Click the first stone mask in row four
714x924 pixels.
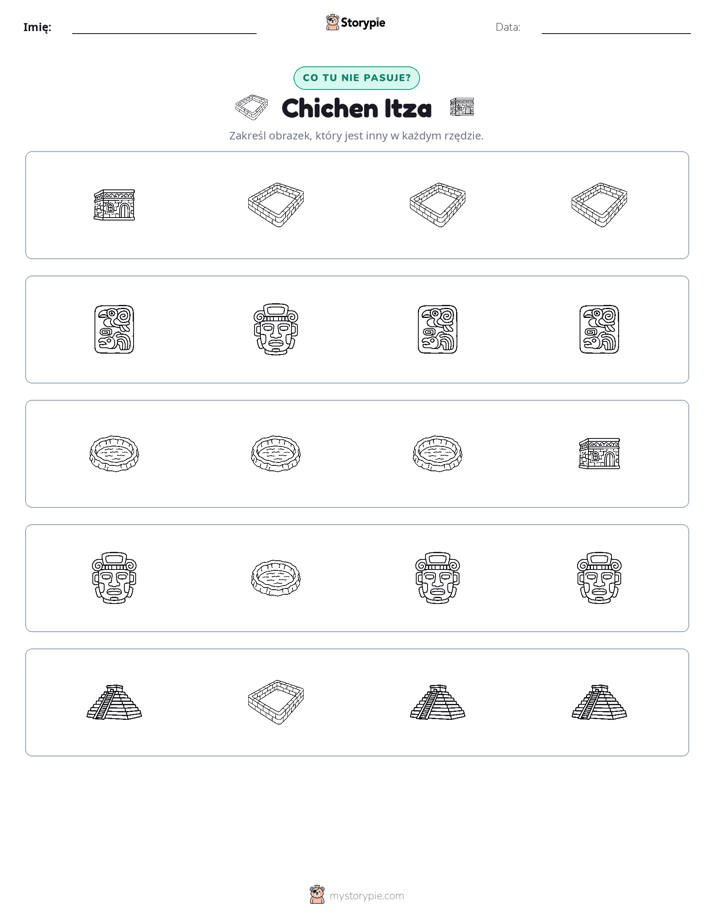tap(114, 578)
